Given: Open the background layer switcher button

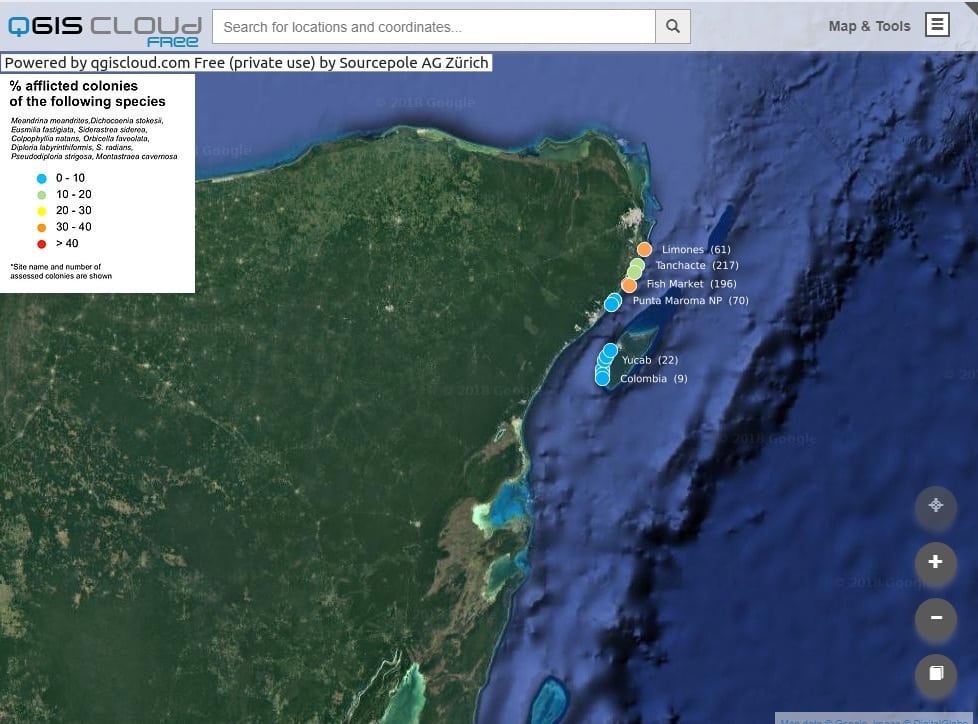Looking at the screenshot, I should (x=936, y=674).
